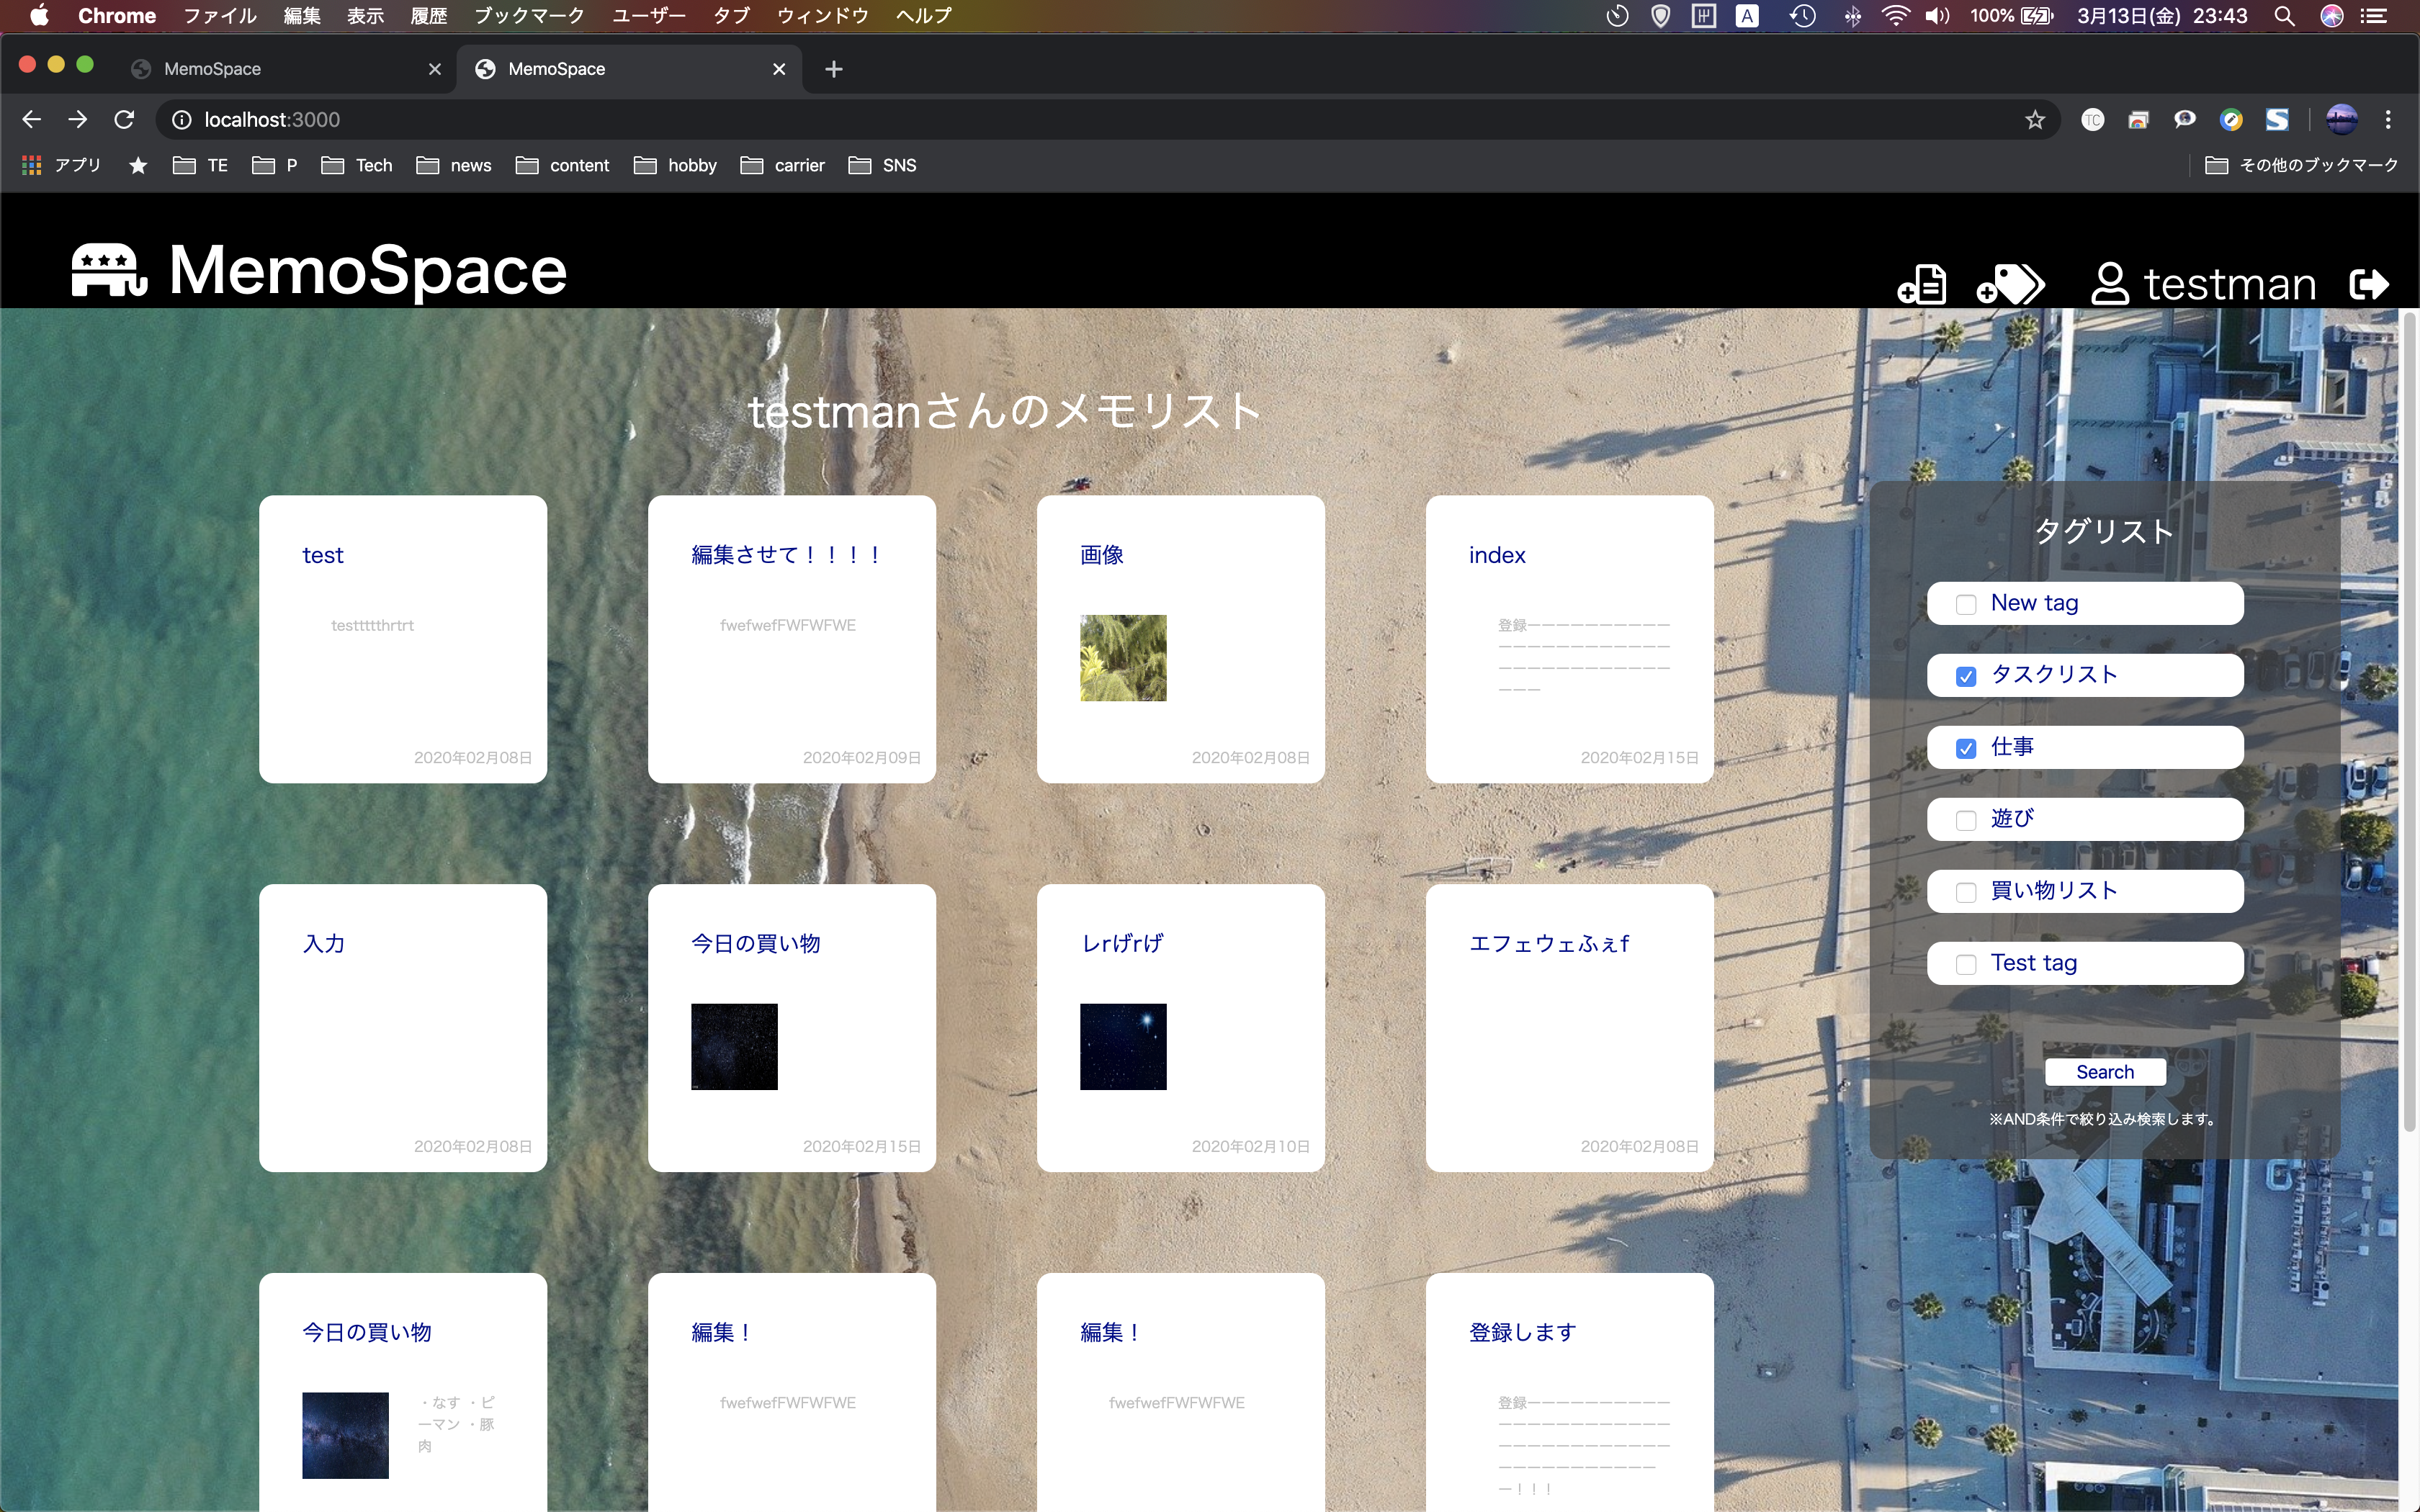Reload the page with refresh icon
This screenshot has width=2420, height=1512.
point(124,120)
